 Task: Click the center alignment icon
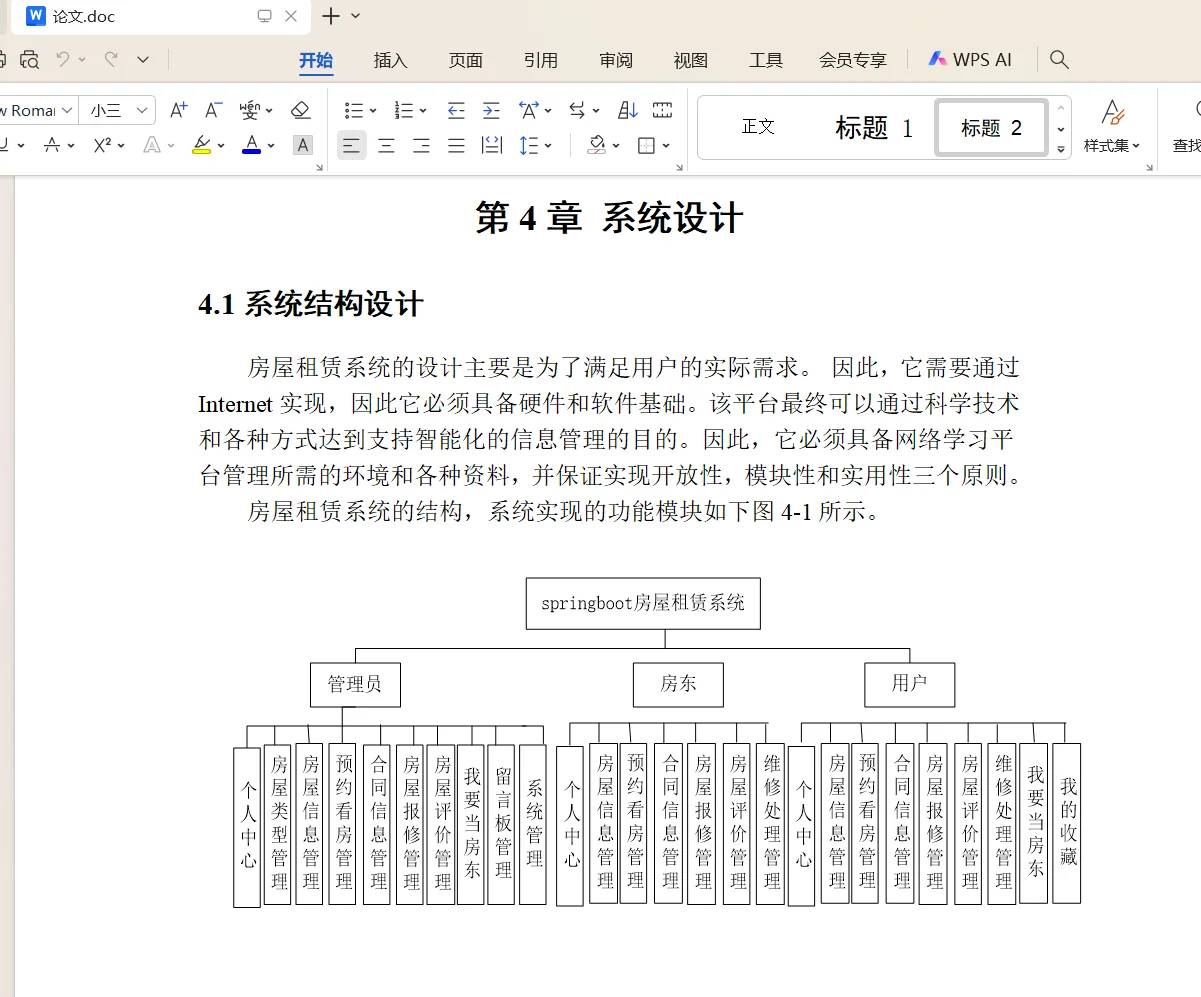click(386, 147)
